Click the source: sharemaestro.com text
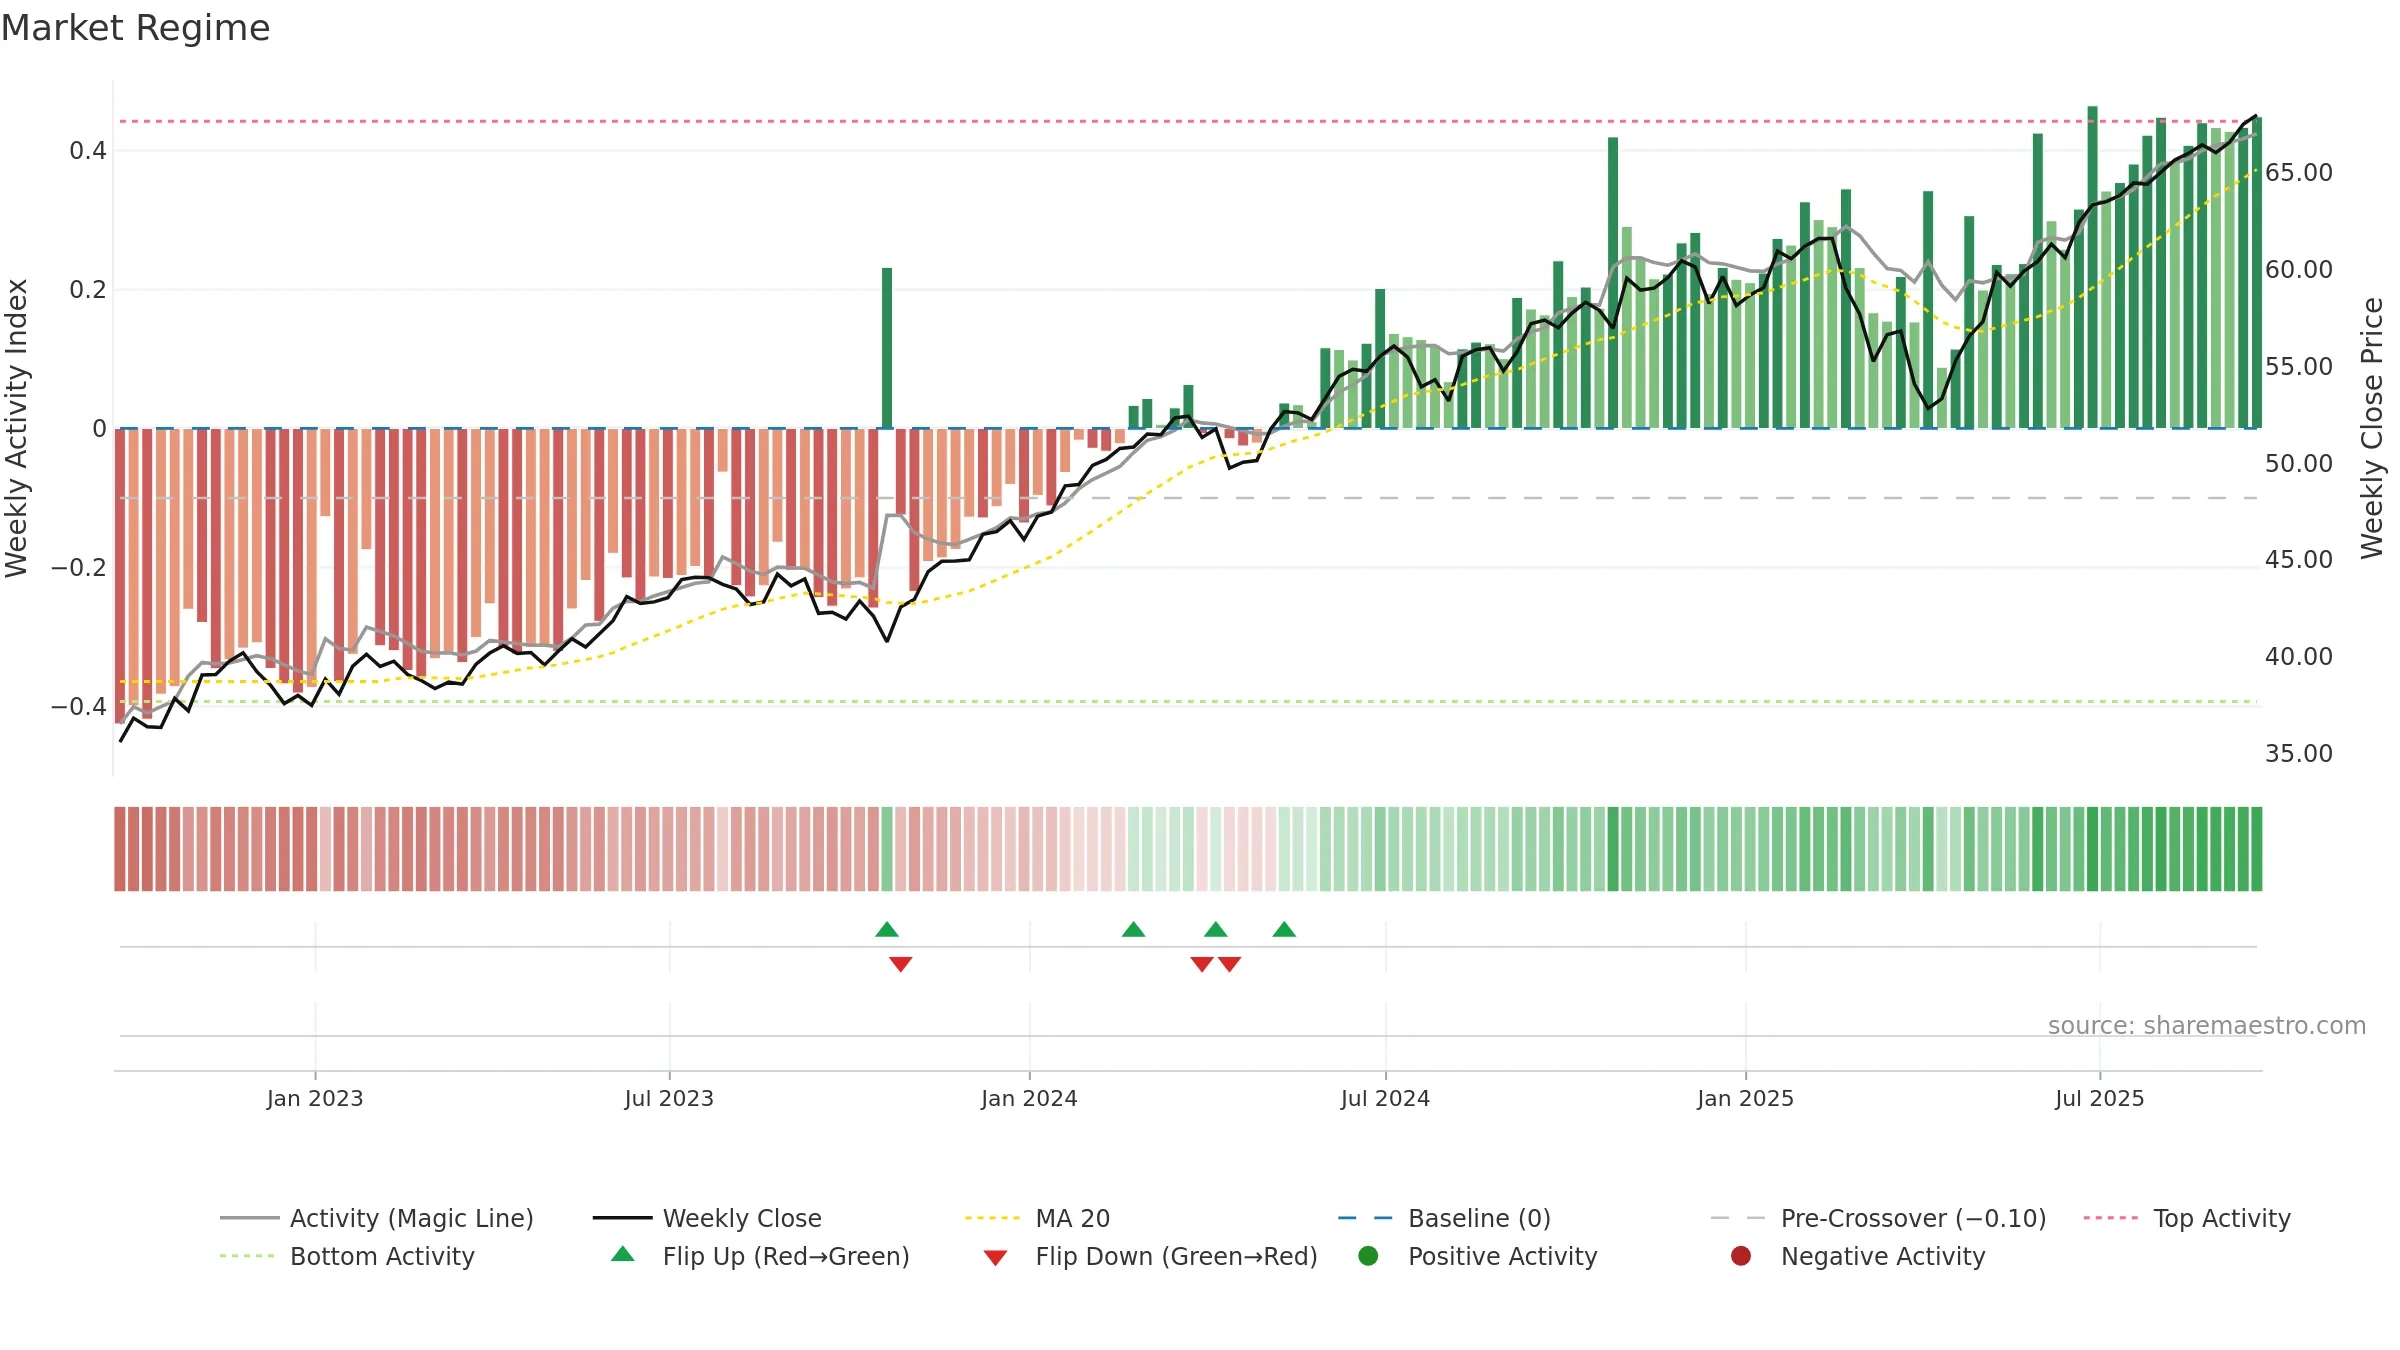2400x1350 pixels. coord(2207,1025)
